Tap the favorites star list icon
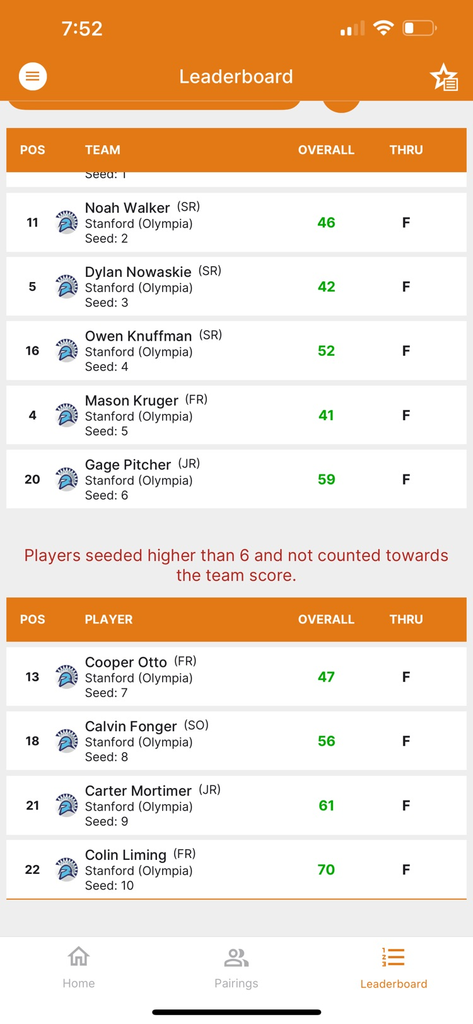473x1024 pixels. coord(444,78)
